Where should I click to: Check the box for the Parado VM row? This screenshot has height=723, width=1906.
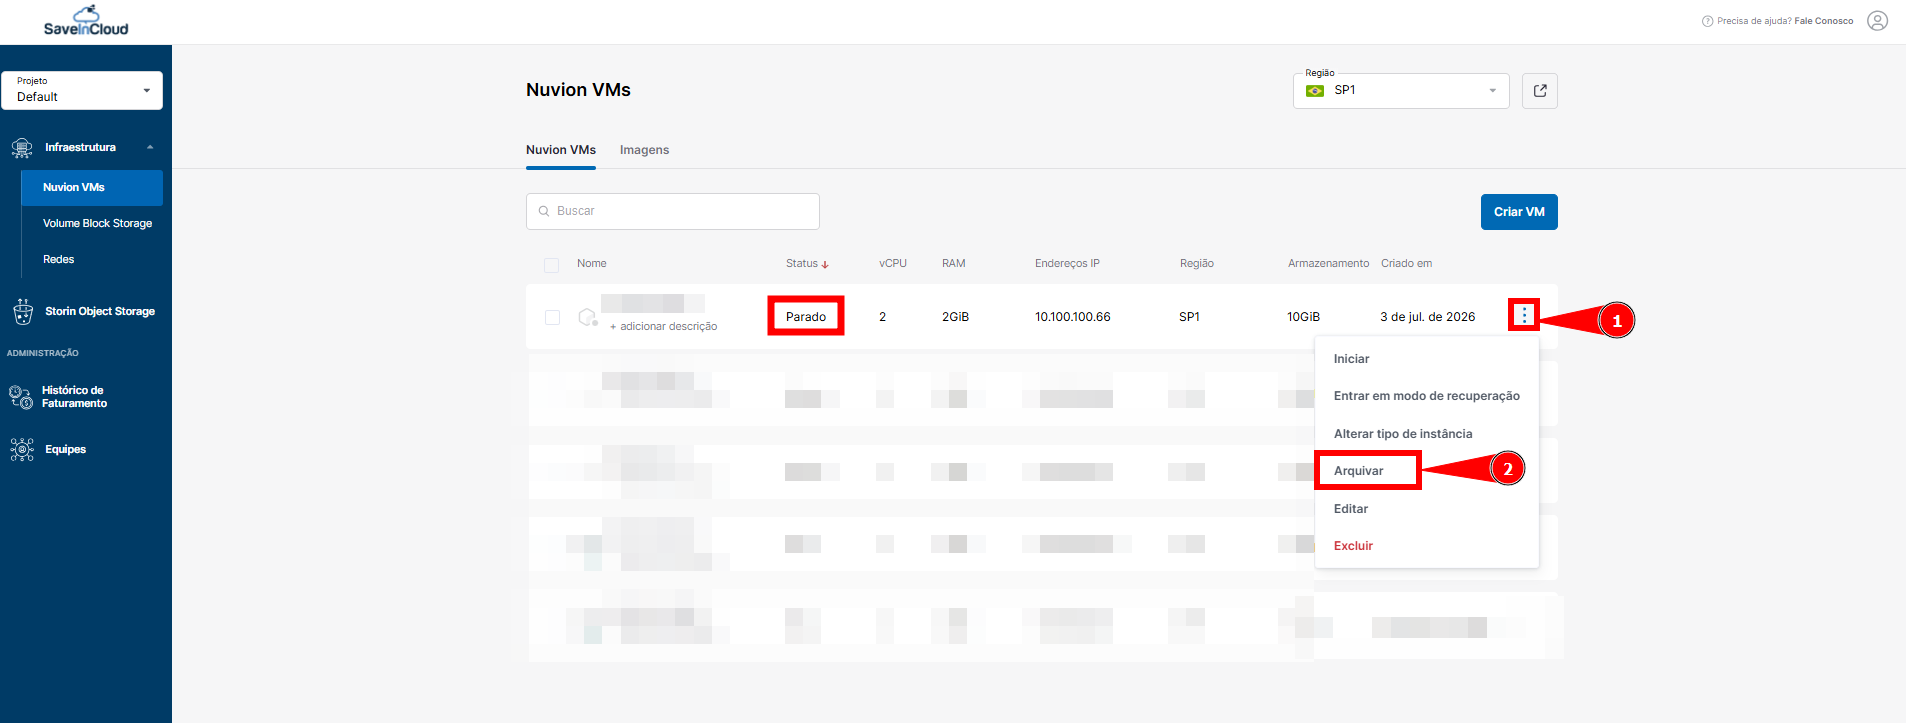552,317
